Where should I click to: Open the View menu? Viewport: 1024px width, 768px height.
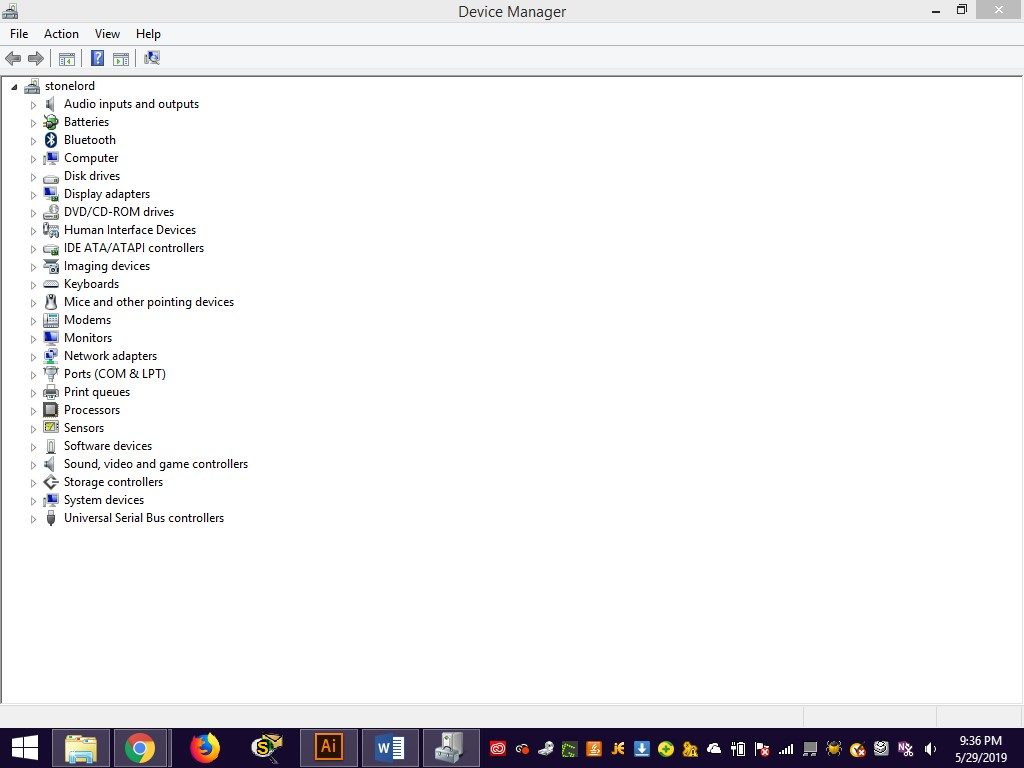pos(107,34)
